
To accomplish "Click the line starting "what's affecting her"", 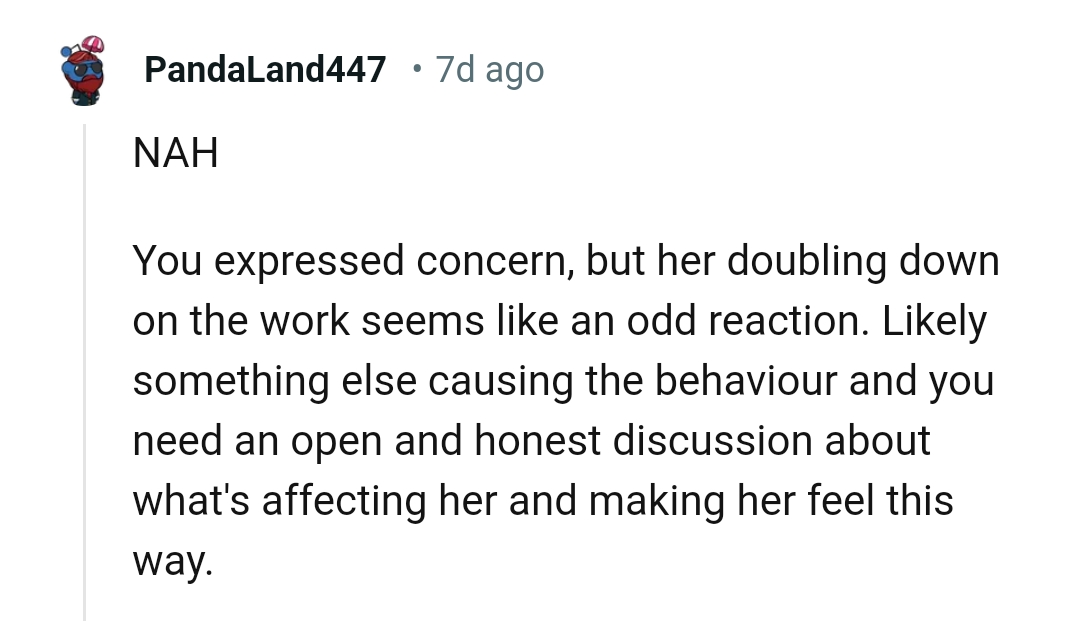I will 543,501.
